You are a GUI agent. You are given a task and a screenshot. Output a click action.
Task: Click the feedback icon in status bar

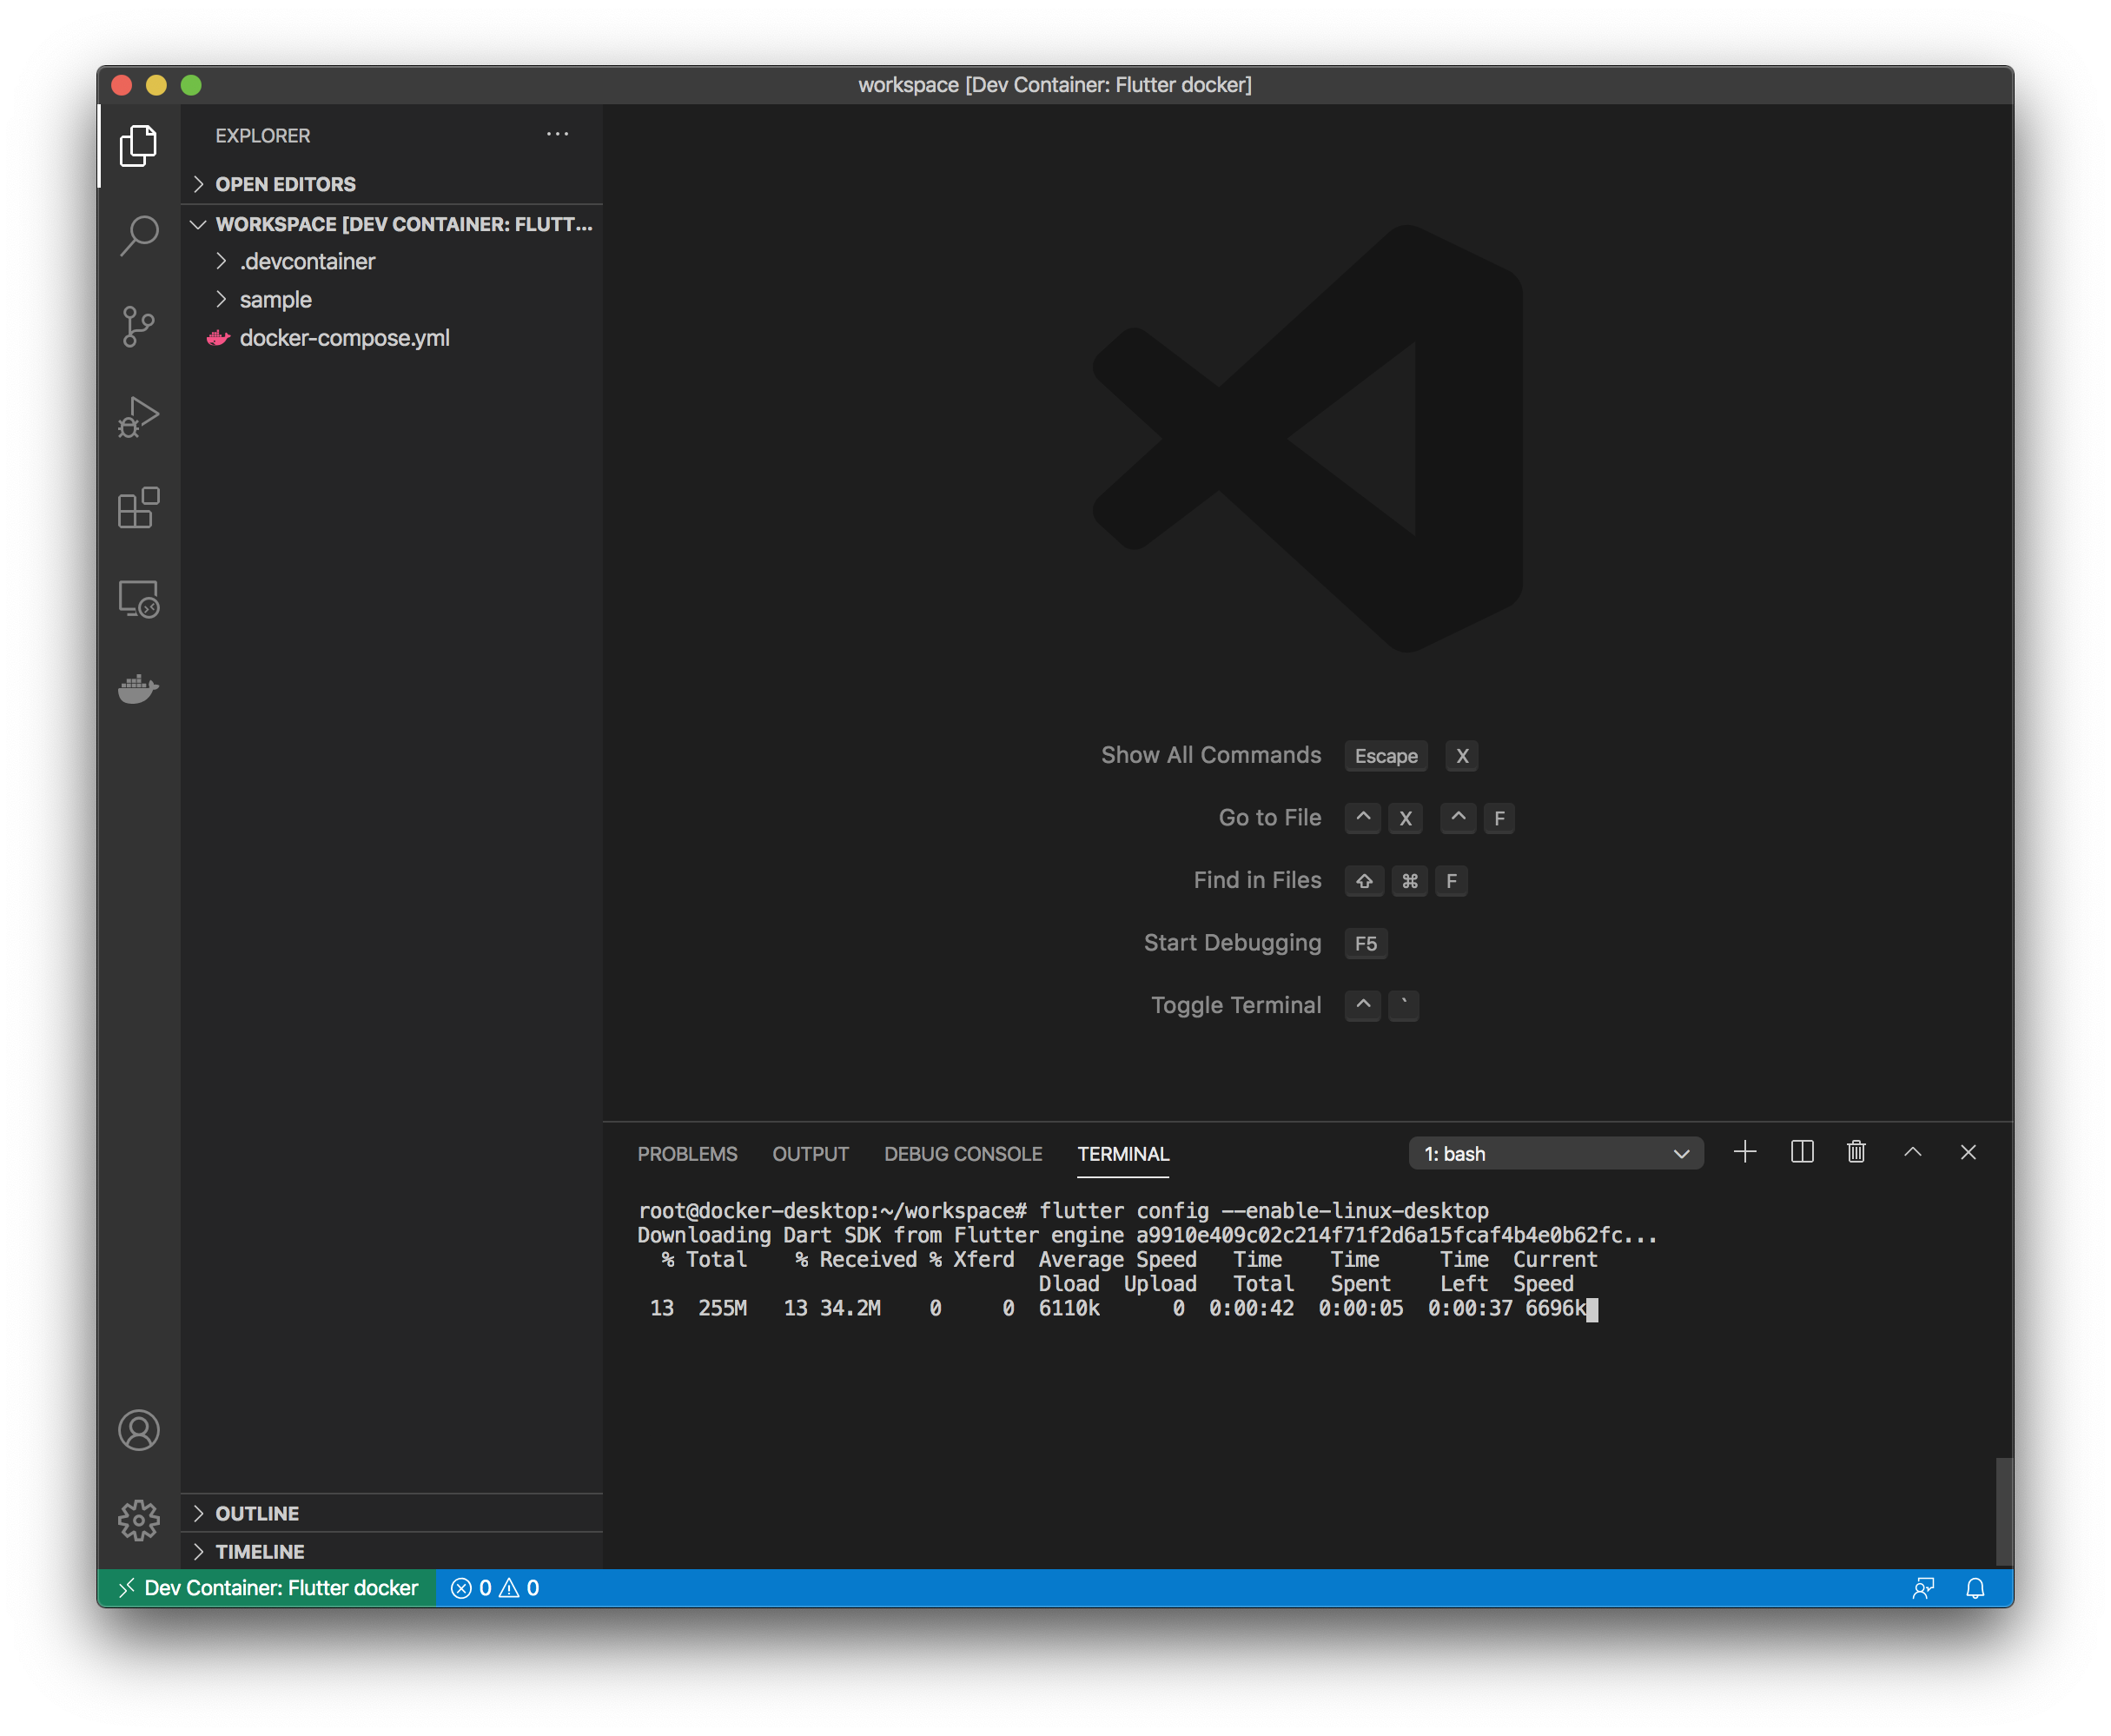click(x=1922, y=1588)
